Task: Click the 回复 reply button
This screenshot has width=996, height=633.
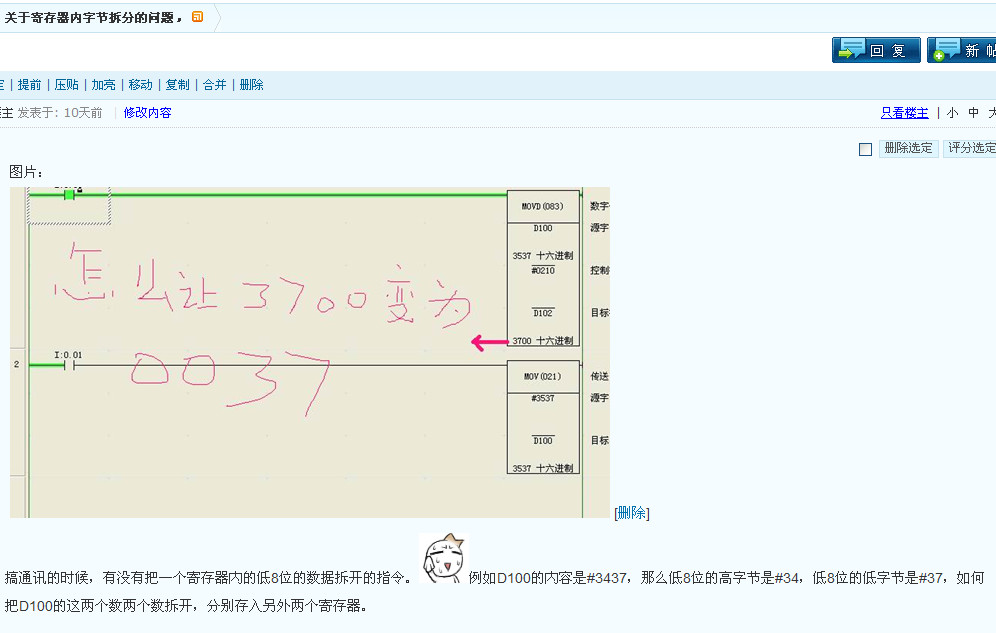Action: pyautogui.click(x=876, y=50)
